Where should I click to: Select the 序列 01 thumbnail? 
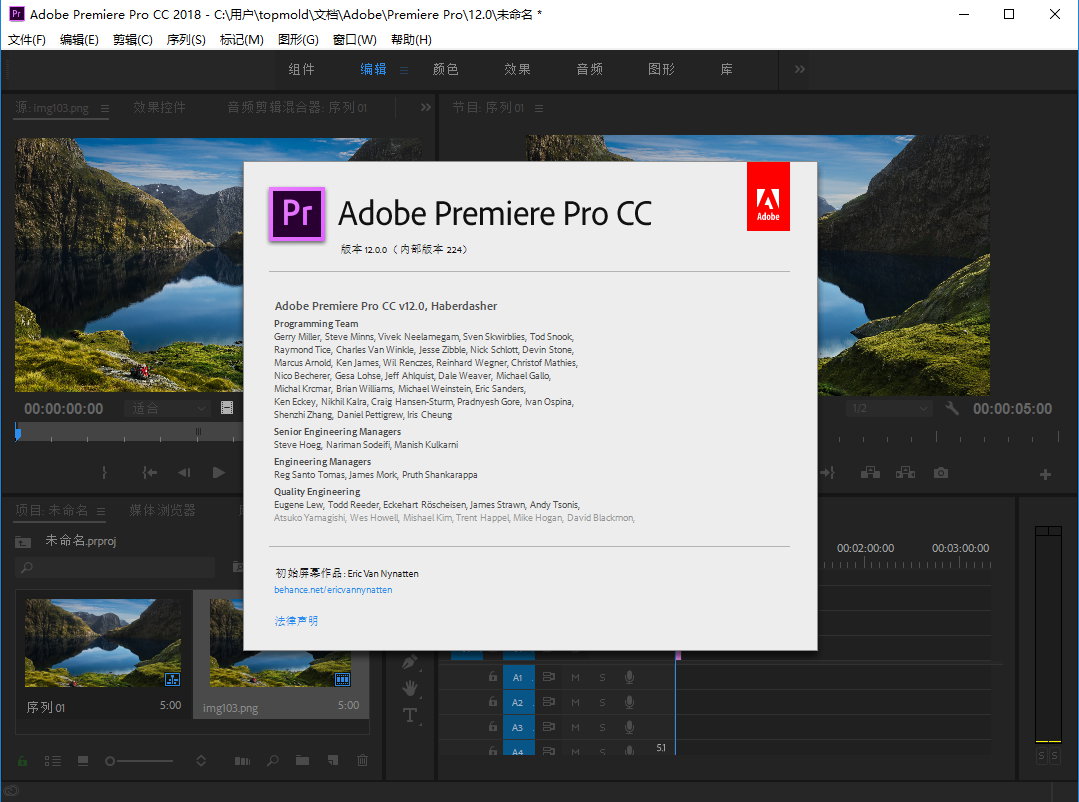(x=103, y=642)
